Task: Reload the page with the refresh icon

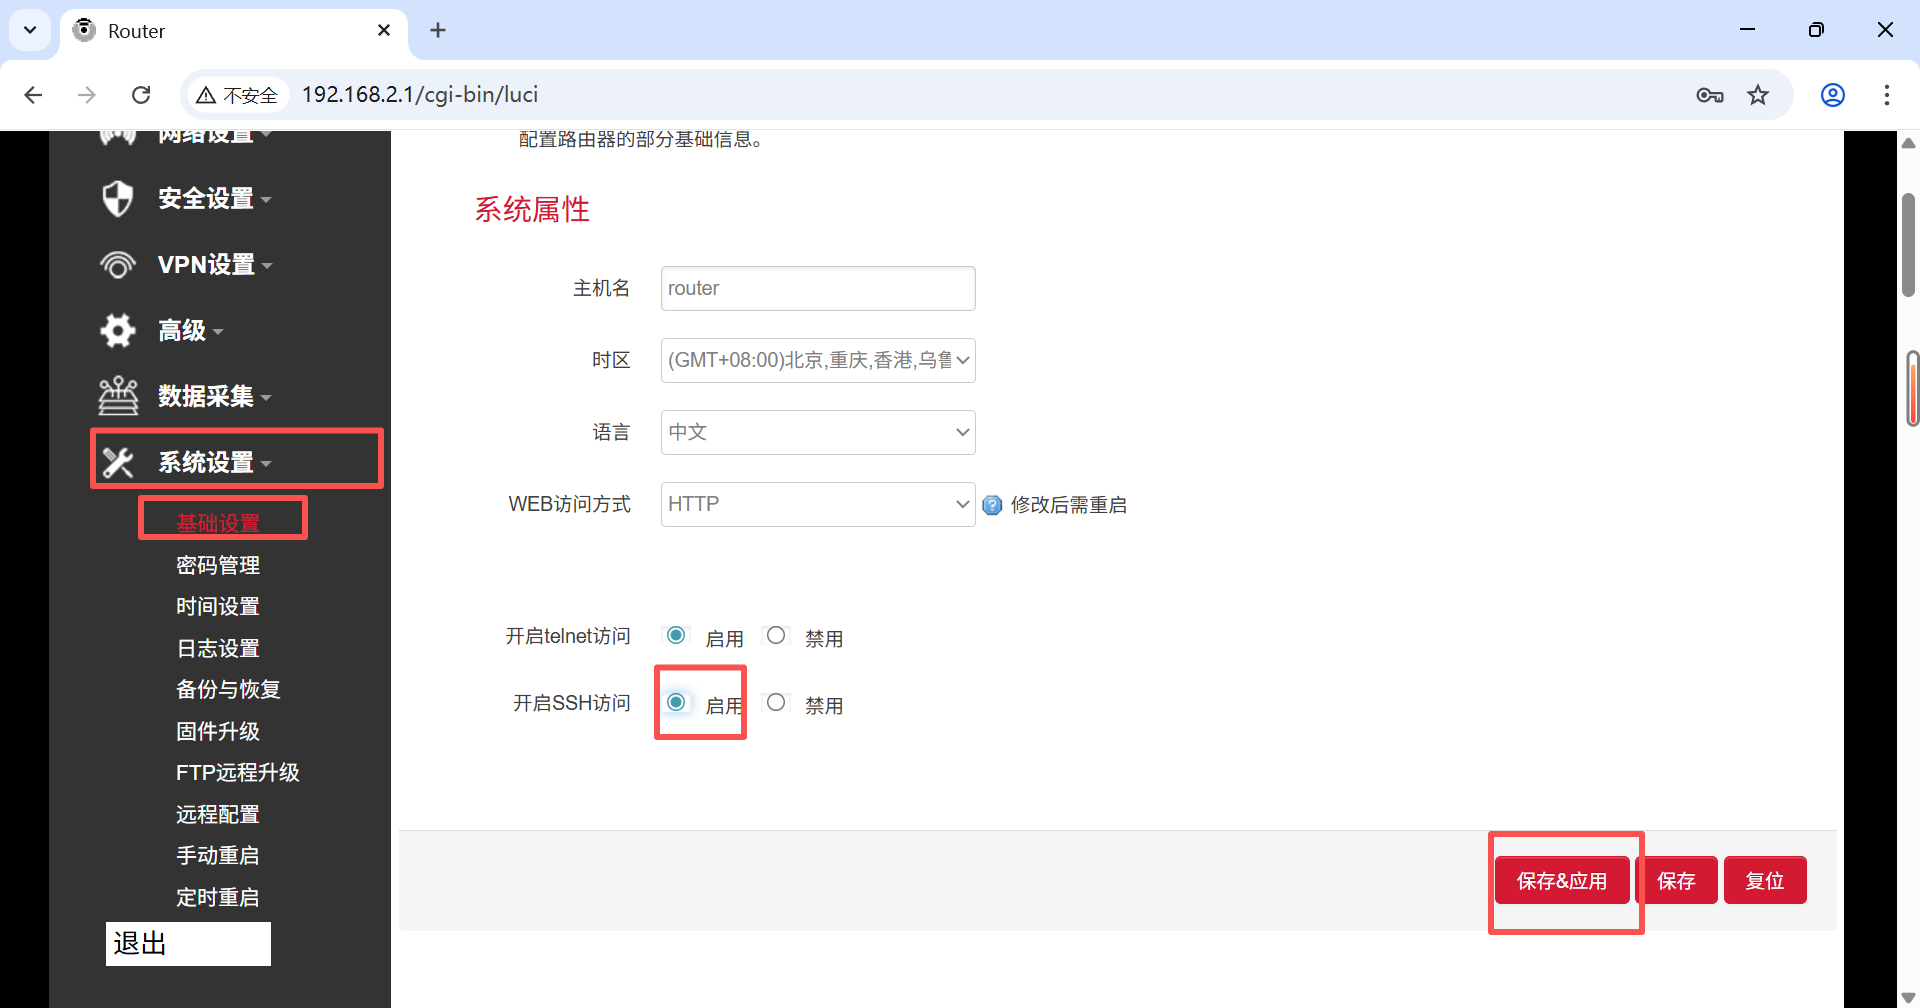Action: (141, 94)
